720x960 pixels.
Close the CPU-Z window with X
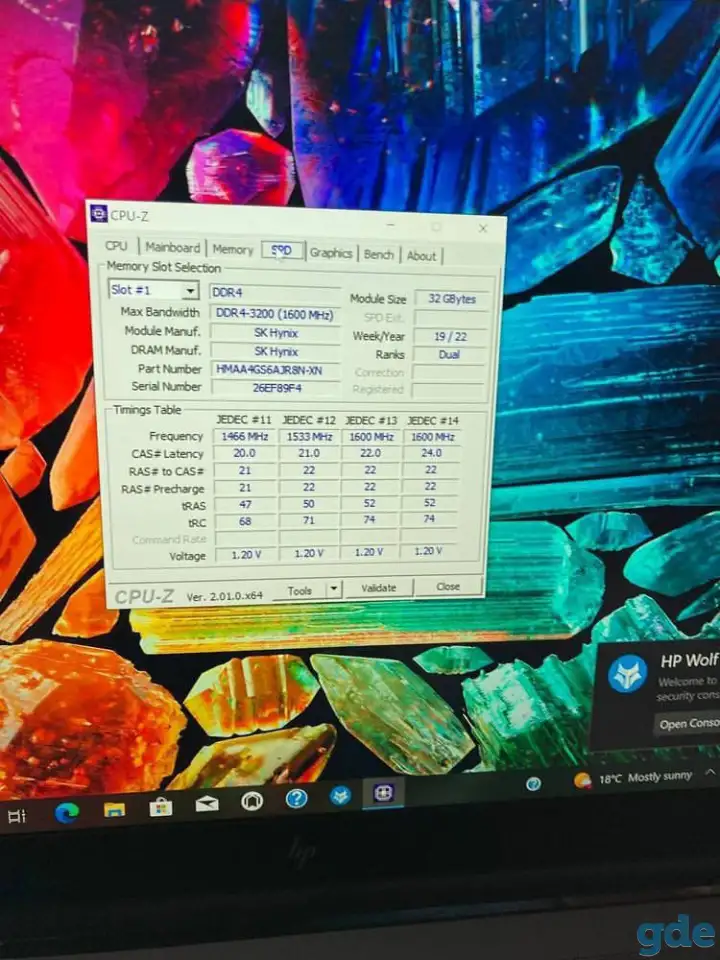482,228
